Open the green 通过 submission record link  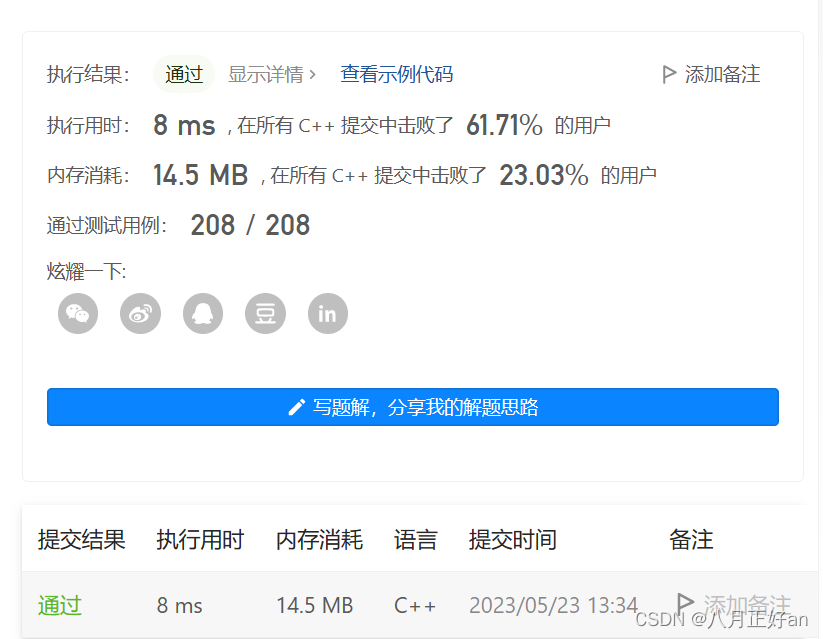59,605
